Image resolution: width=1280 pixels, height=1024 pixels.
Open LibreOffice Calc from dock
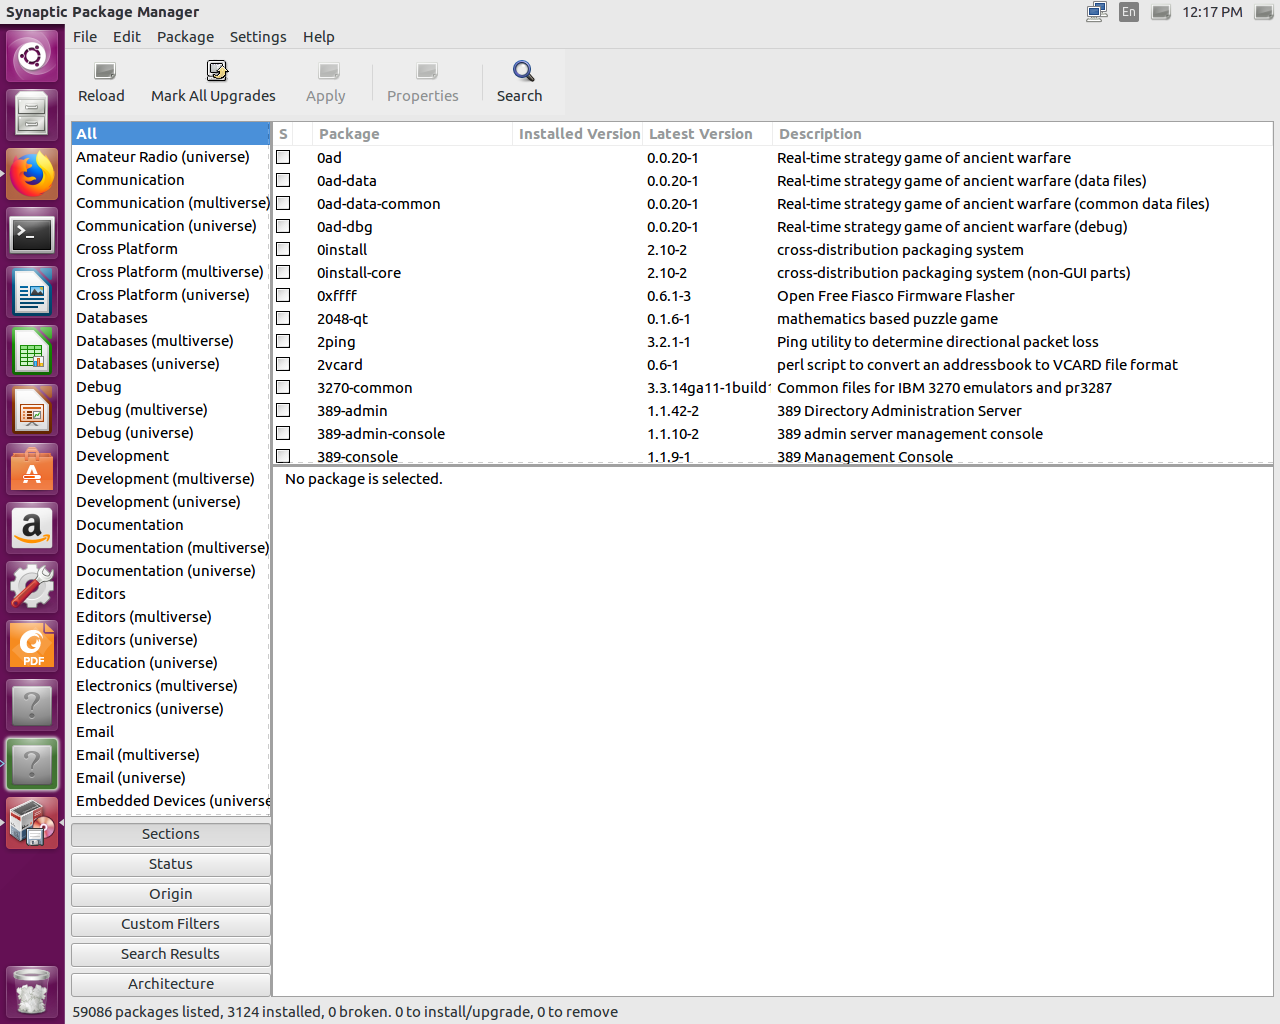(x=32, y=352)
